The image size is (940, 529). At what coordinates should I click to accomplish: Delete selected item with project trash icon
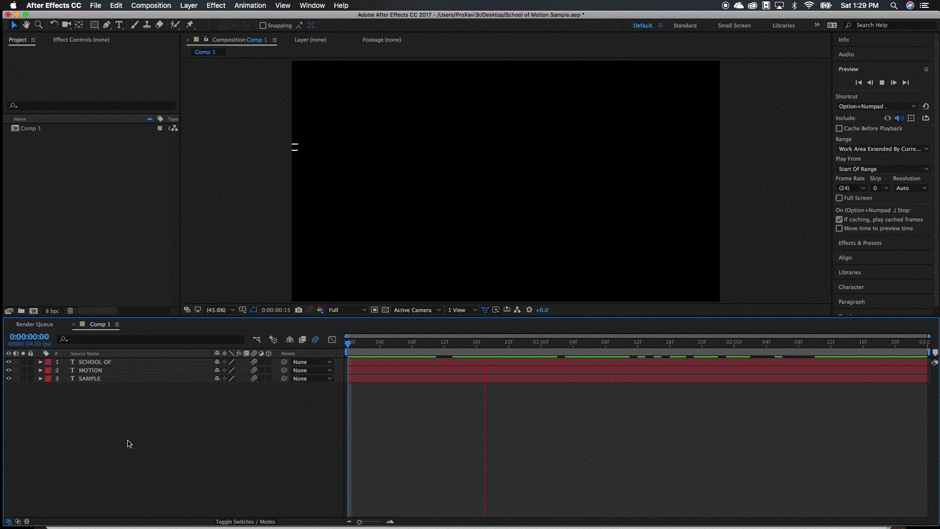pos(70,311)
